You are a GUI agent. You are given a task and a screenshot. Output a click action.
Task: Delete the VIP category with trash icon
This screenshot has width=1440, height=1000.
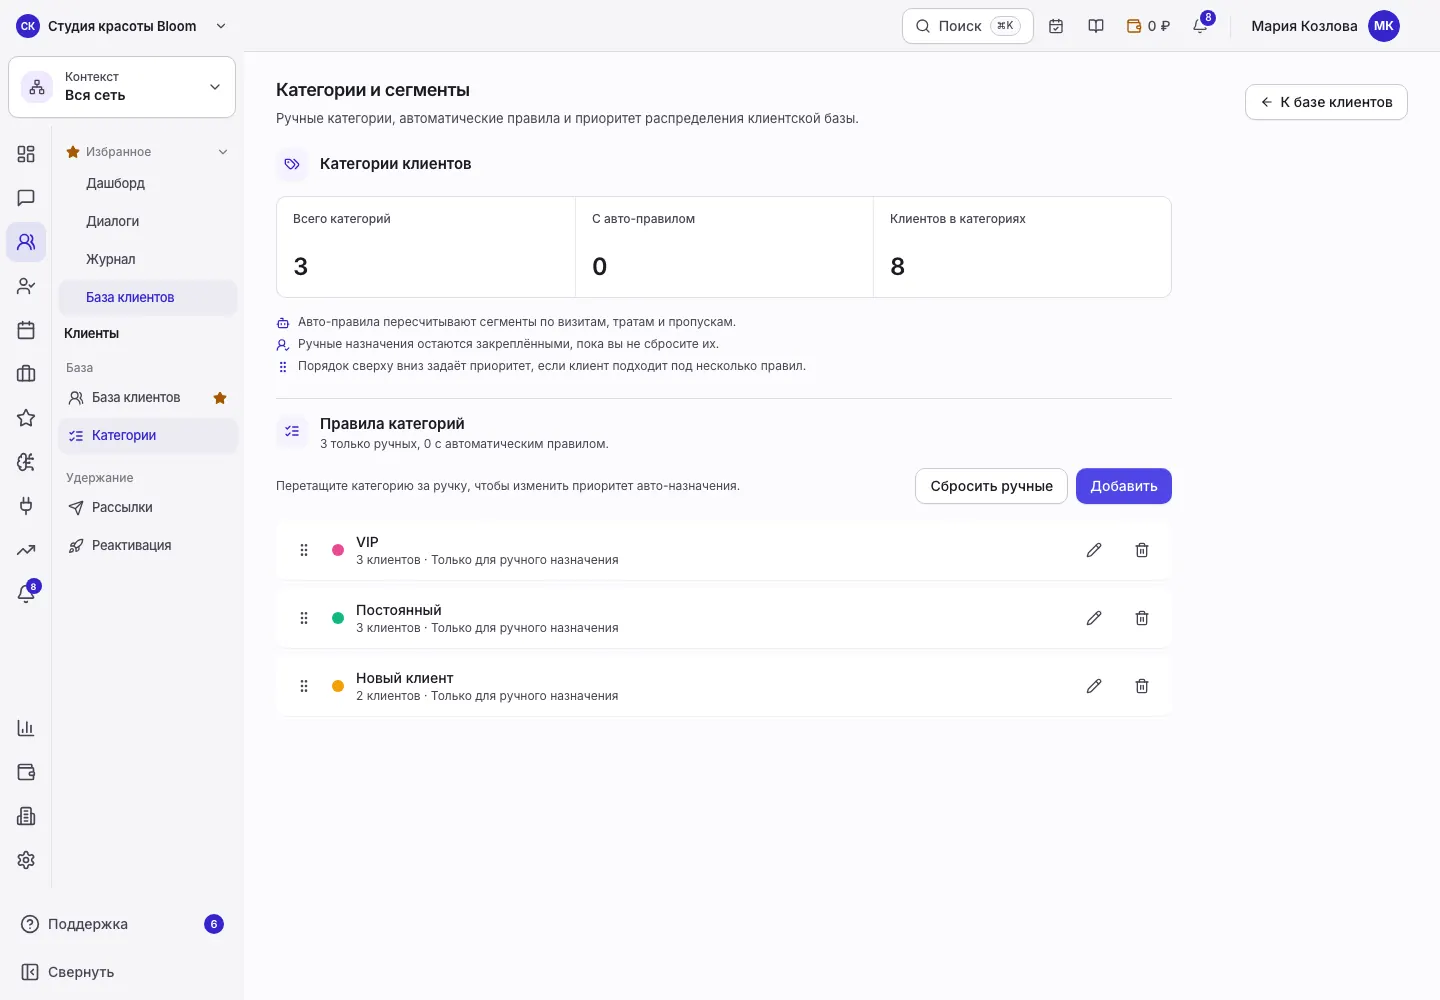pos(1142,550)
